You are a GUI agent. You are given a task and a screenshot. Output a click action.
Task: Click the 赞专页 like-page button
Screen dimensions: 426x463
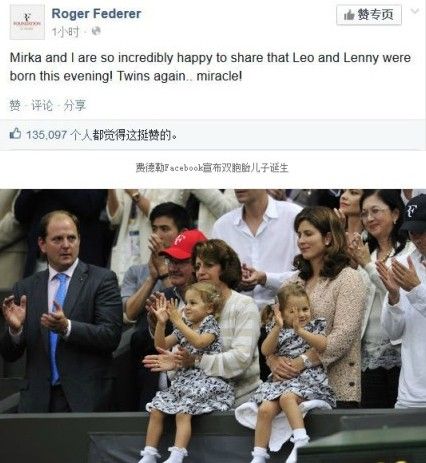pos(369,15)
